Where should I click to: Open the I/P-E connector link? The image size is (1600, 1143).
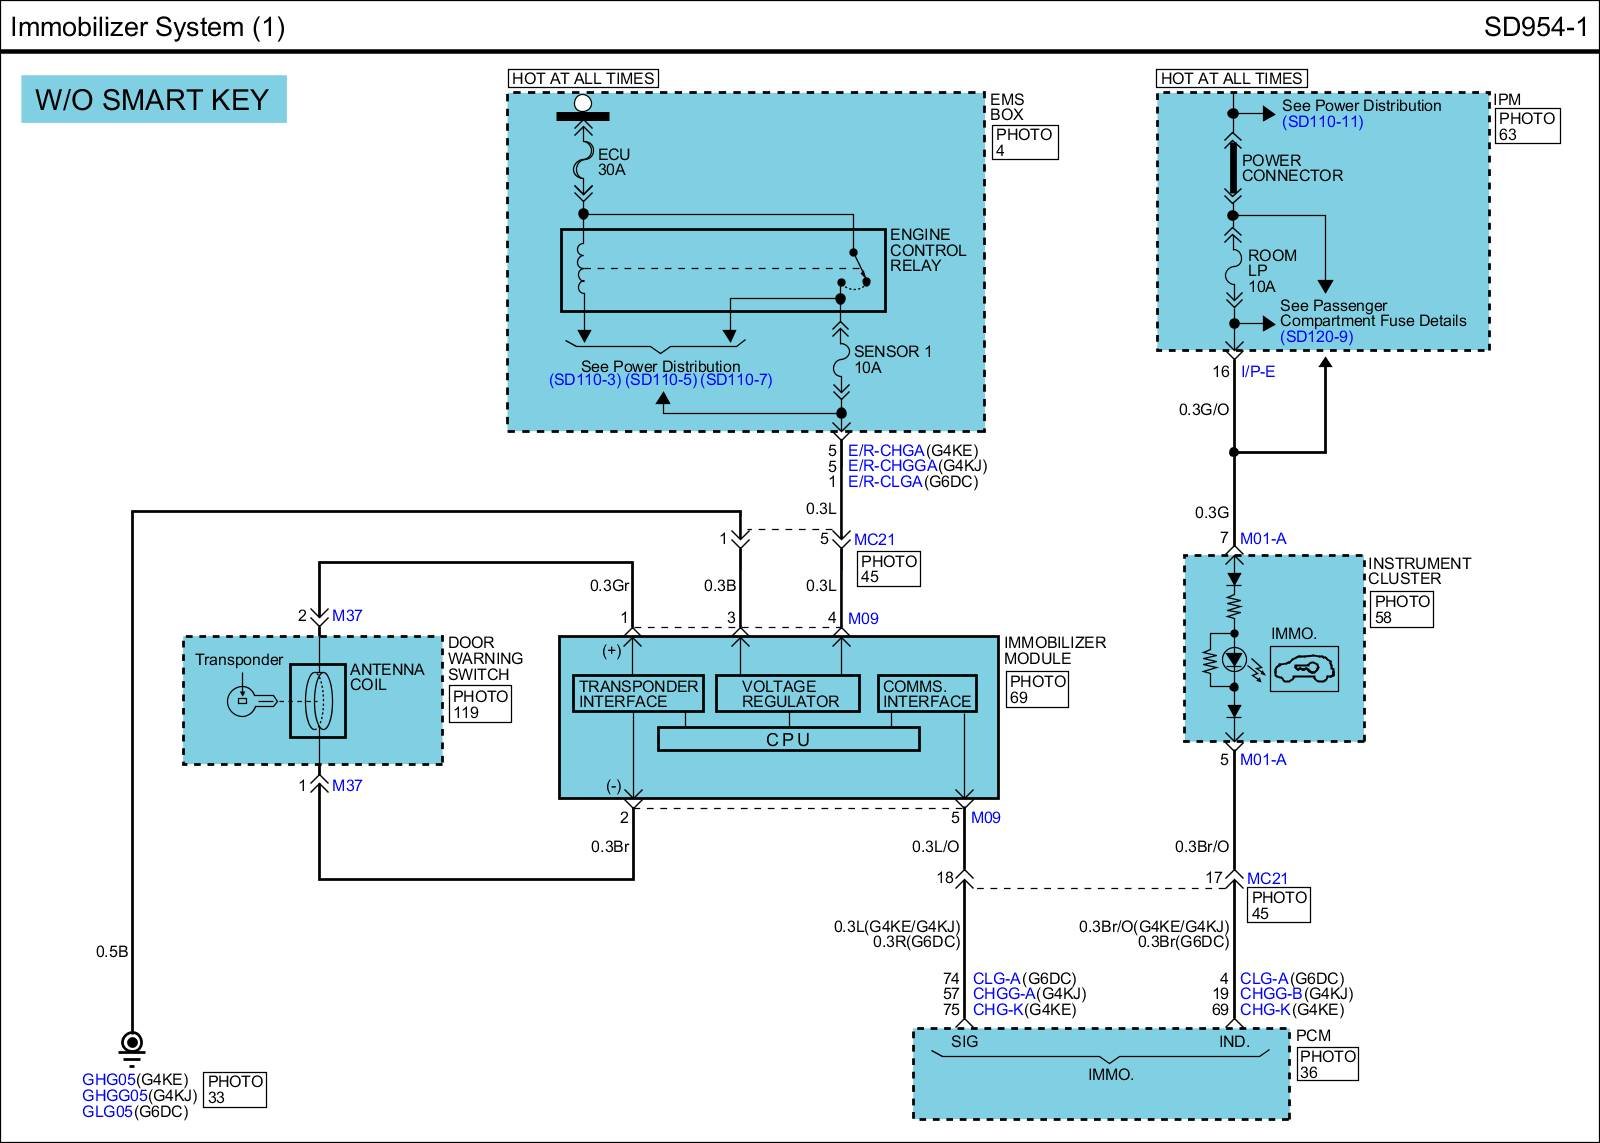pyautogui.click(x=1258, y=372)
